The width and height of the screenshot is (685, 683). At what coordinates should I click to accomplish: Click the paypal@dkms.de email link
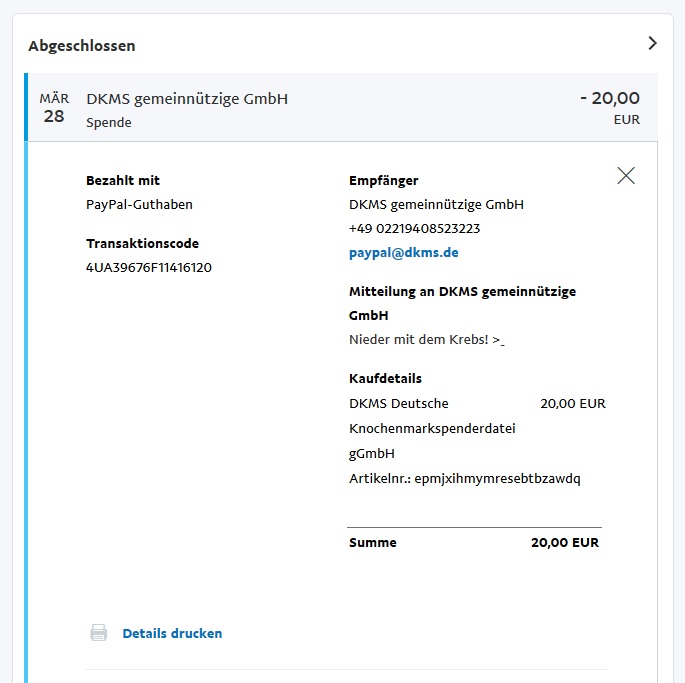pos(404,253)
